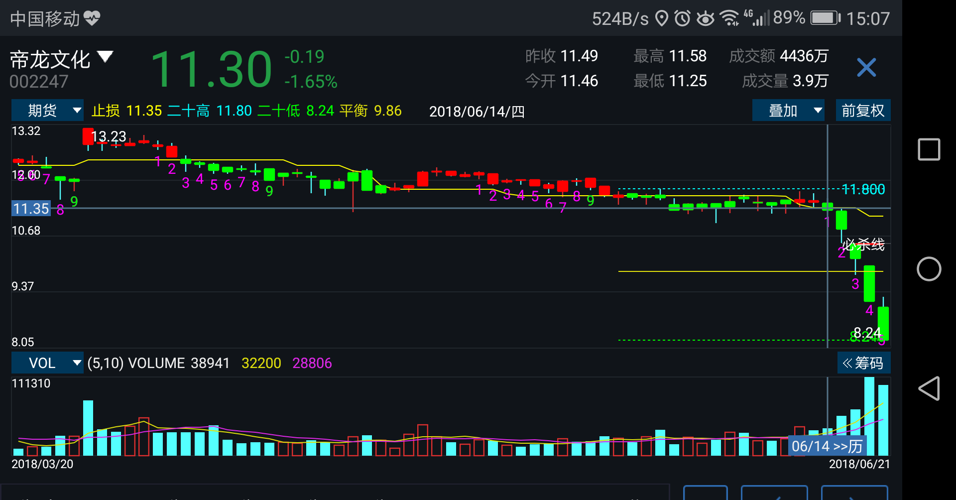Screen dimensions: 956x500
Task: Tap the heart icon beside 中国移动
Action: pos(92,18)
